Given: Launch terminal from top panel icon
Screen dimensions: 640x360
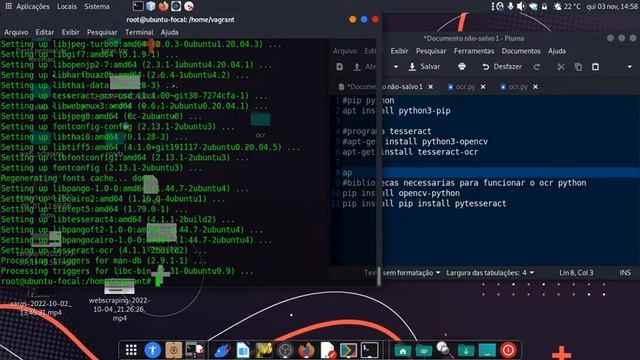Looking at the screenshot, I should 138,6.
